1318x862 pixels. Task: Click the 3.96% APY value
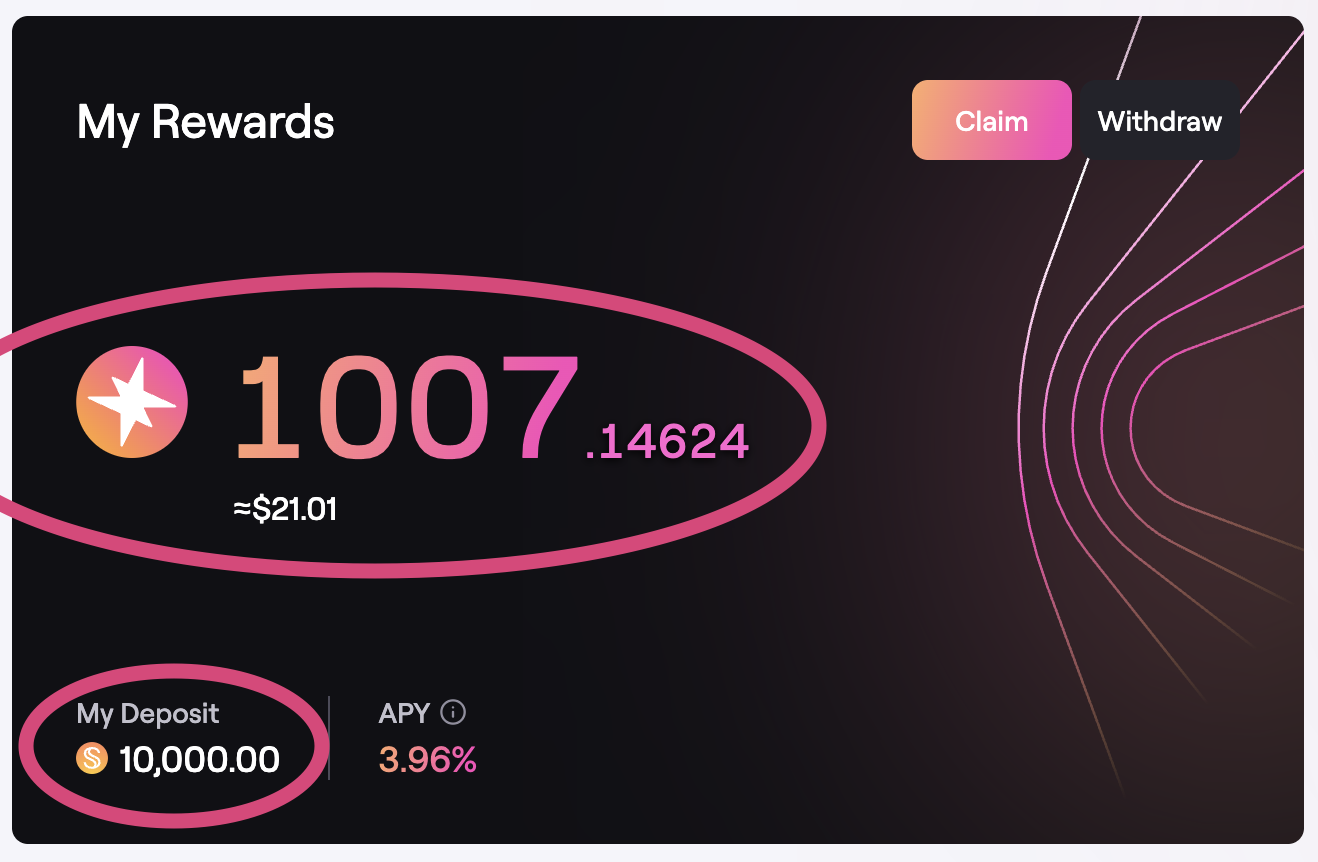pyautogui.click(x=427, y=761)
